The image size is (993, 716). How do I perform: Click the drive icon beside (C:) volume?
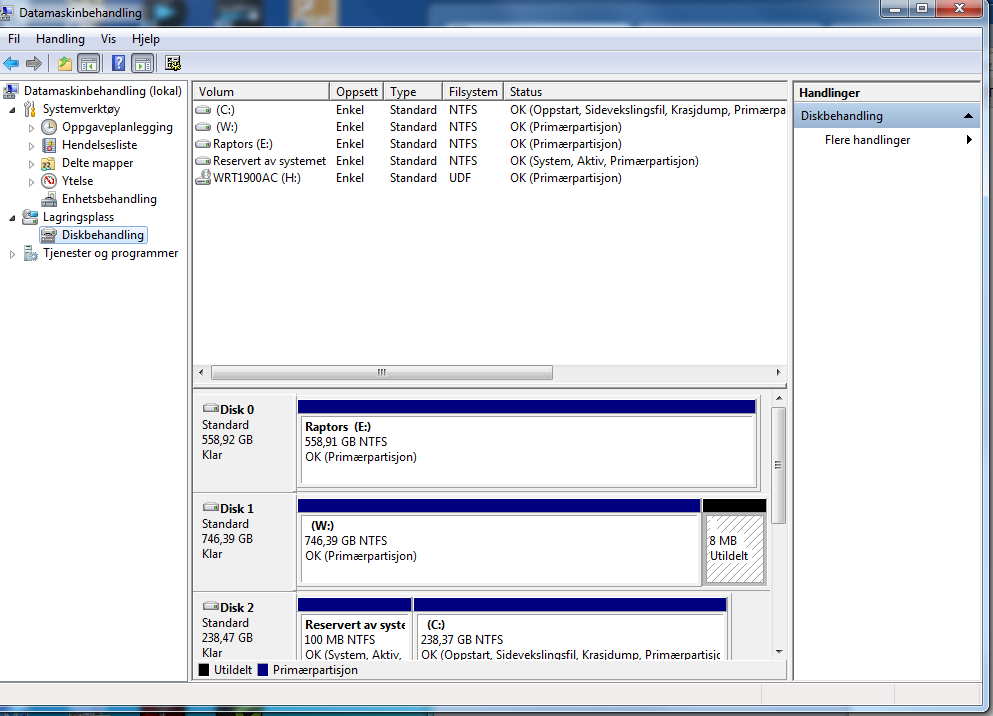pos(203,110)
